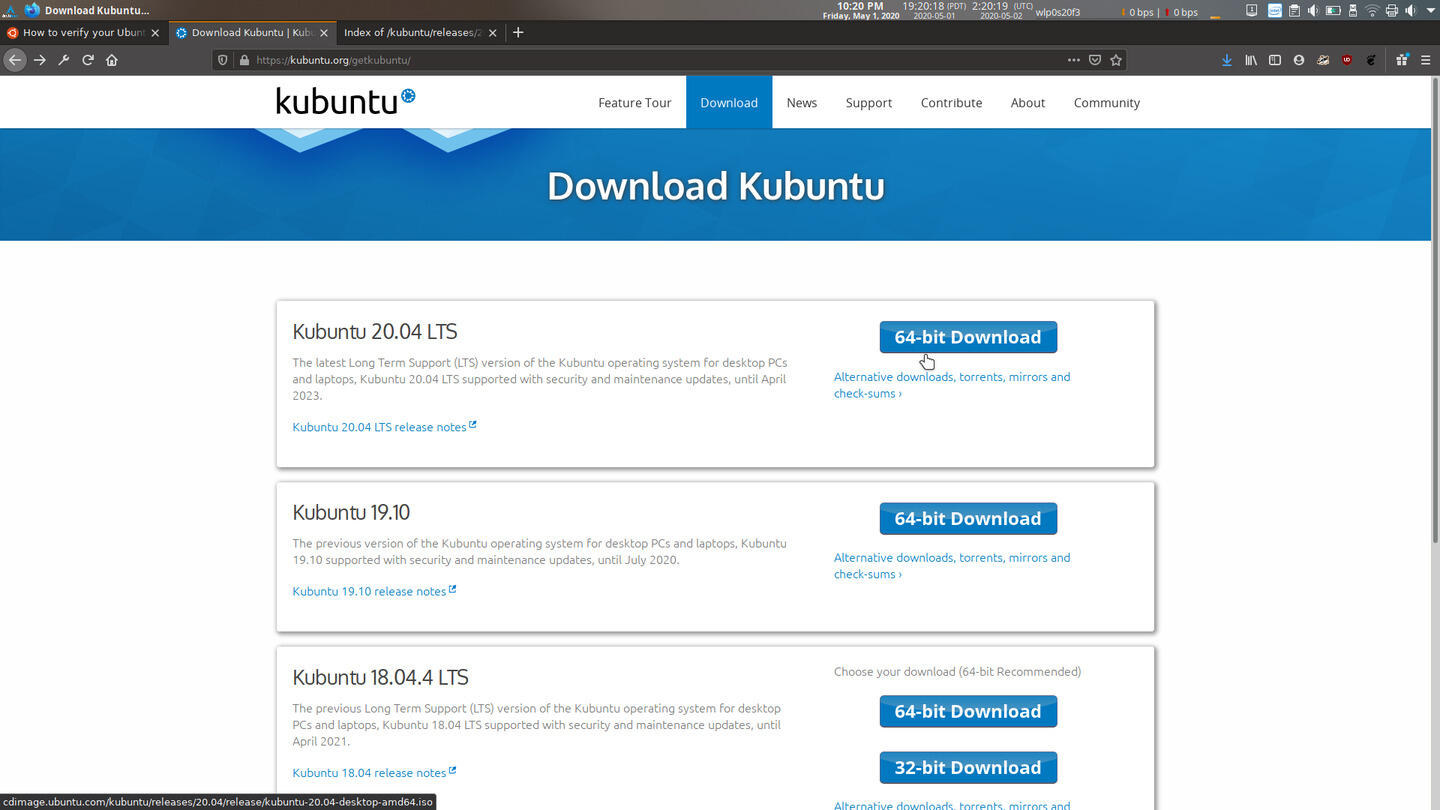Click the 'Kubuntu 20.04 LTS' heading

coord(375,331)
